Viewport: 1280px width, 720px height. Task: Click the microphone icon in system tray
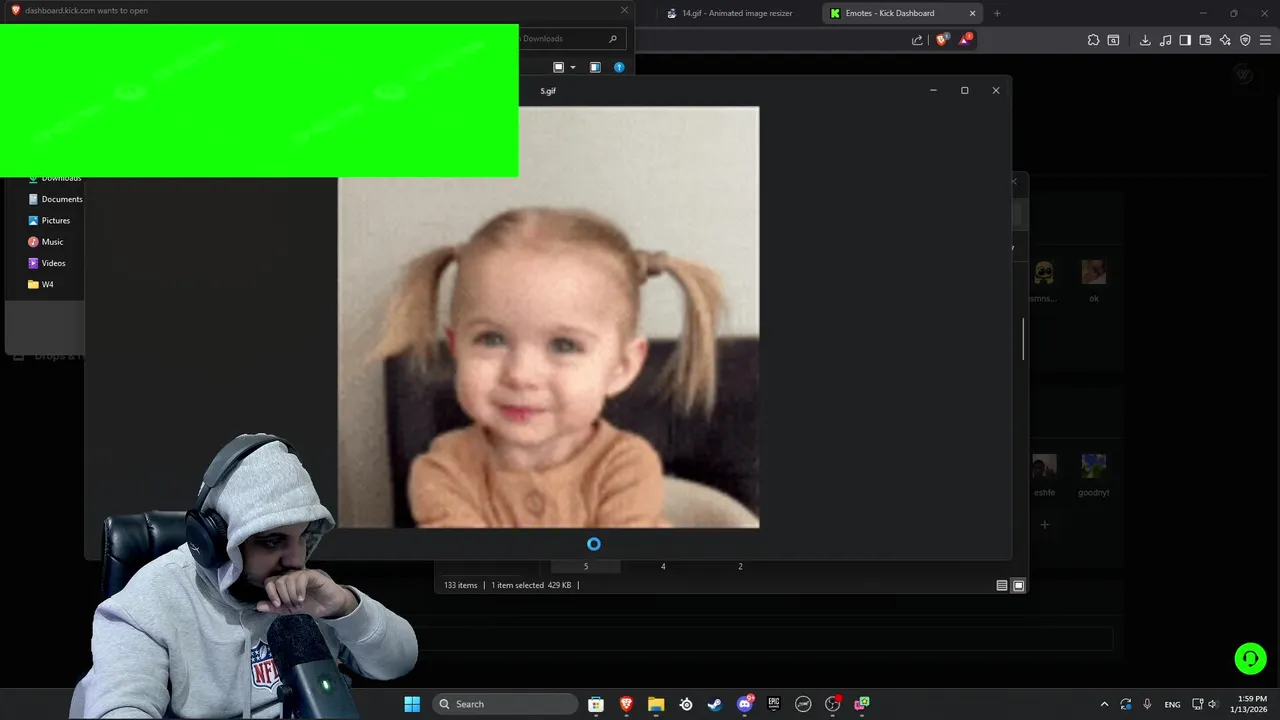pyautogui.click(x=1147, y=704)
